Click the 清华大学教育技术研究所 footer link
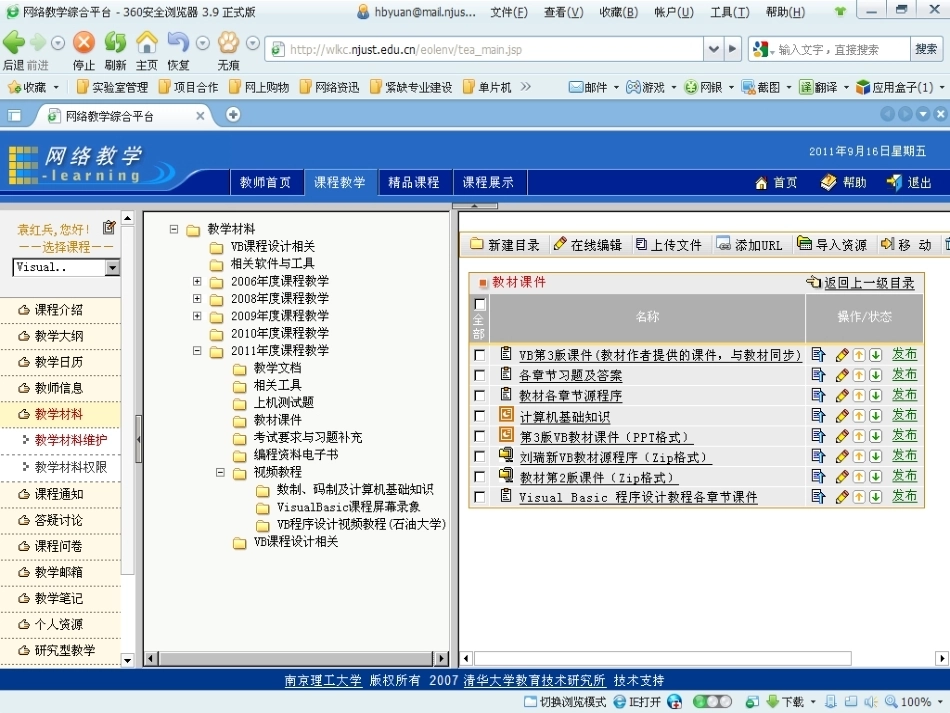 point(534,680)
